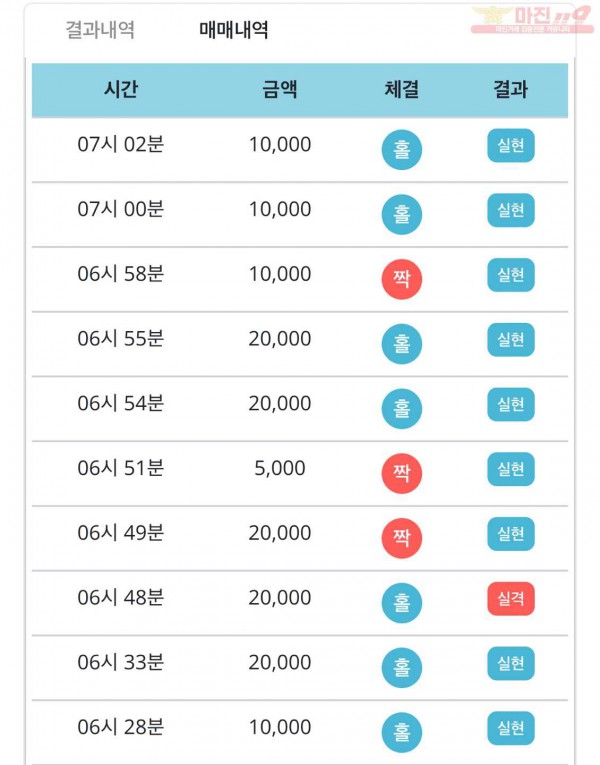Click the 홀 badge for 06시 33분
The image size is (600, 765).
click(401, 668)
